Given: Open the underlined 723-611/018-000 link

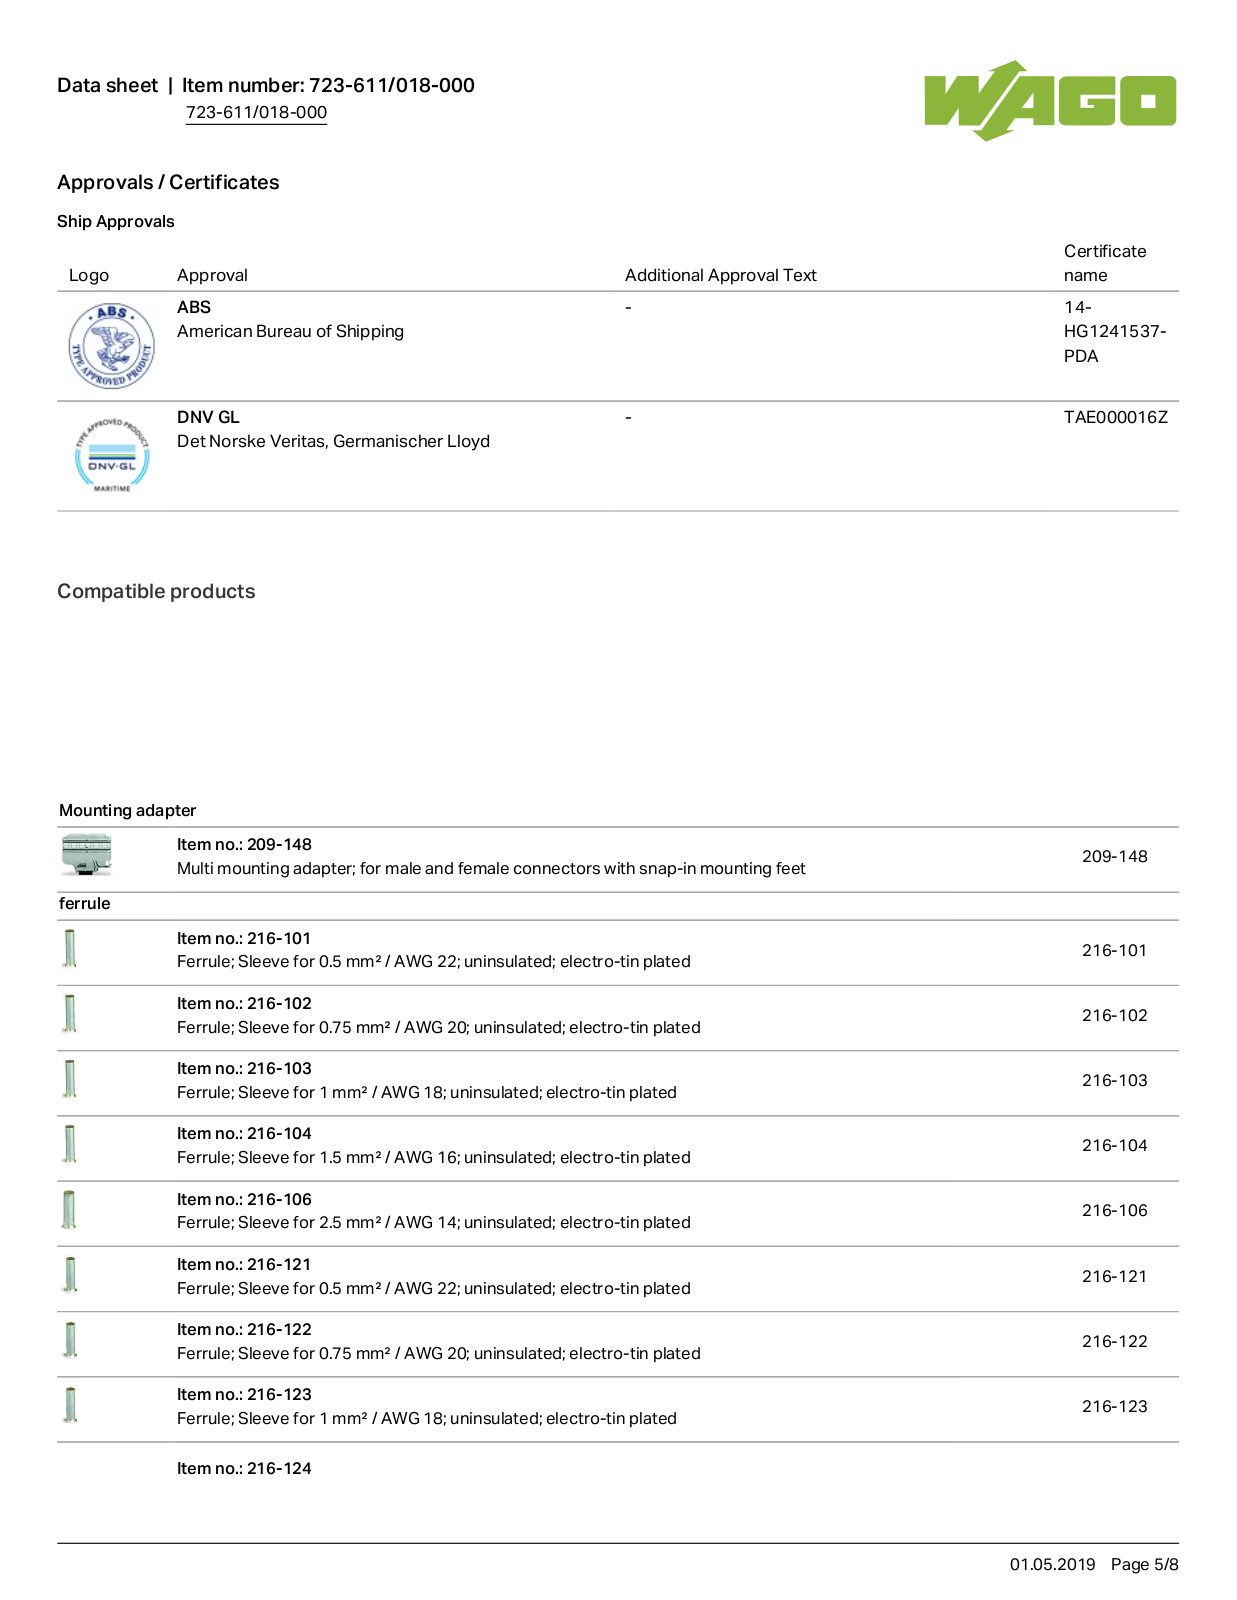Looking at the screenshot, I should pos(256,112).
